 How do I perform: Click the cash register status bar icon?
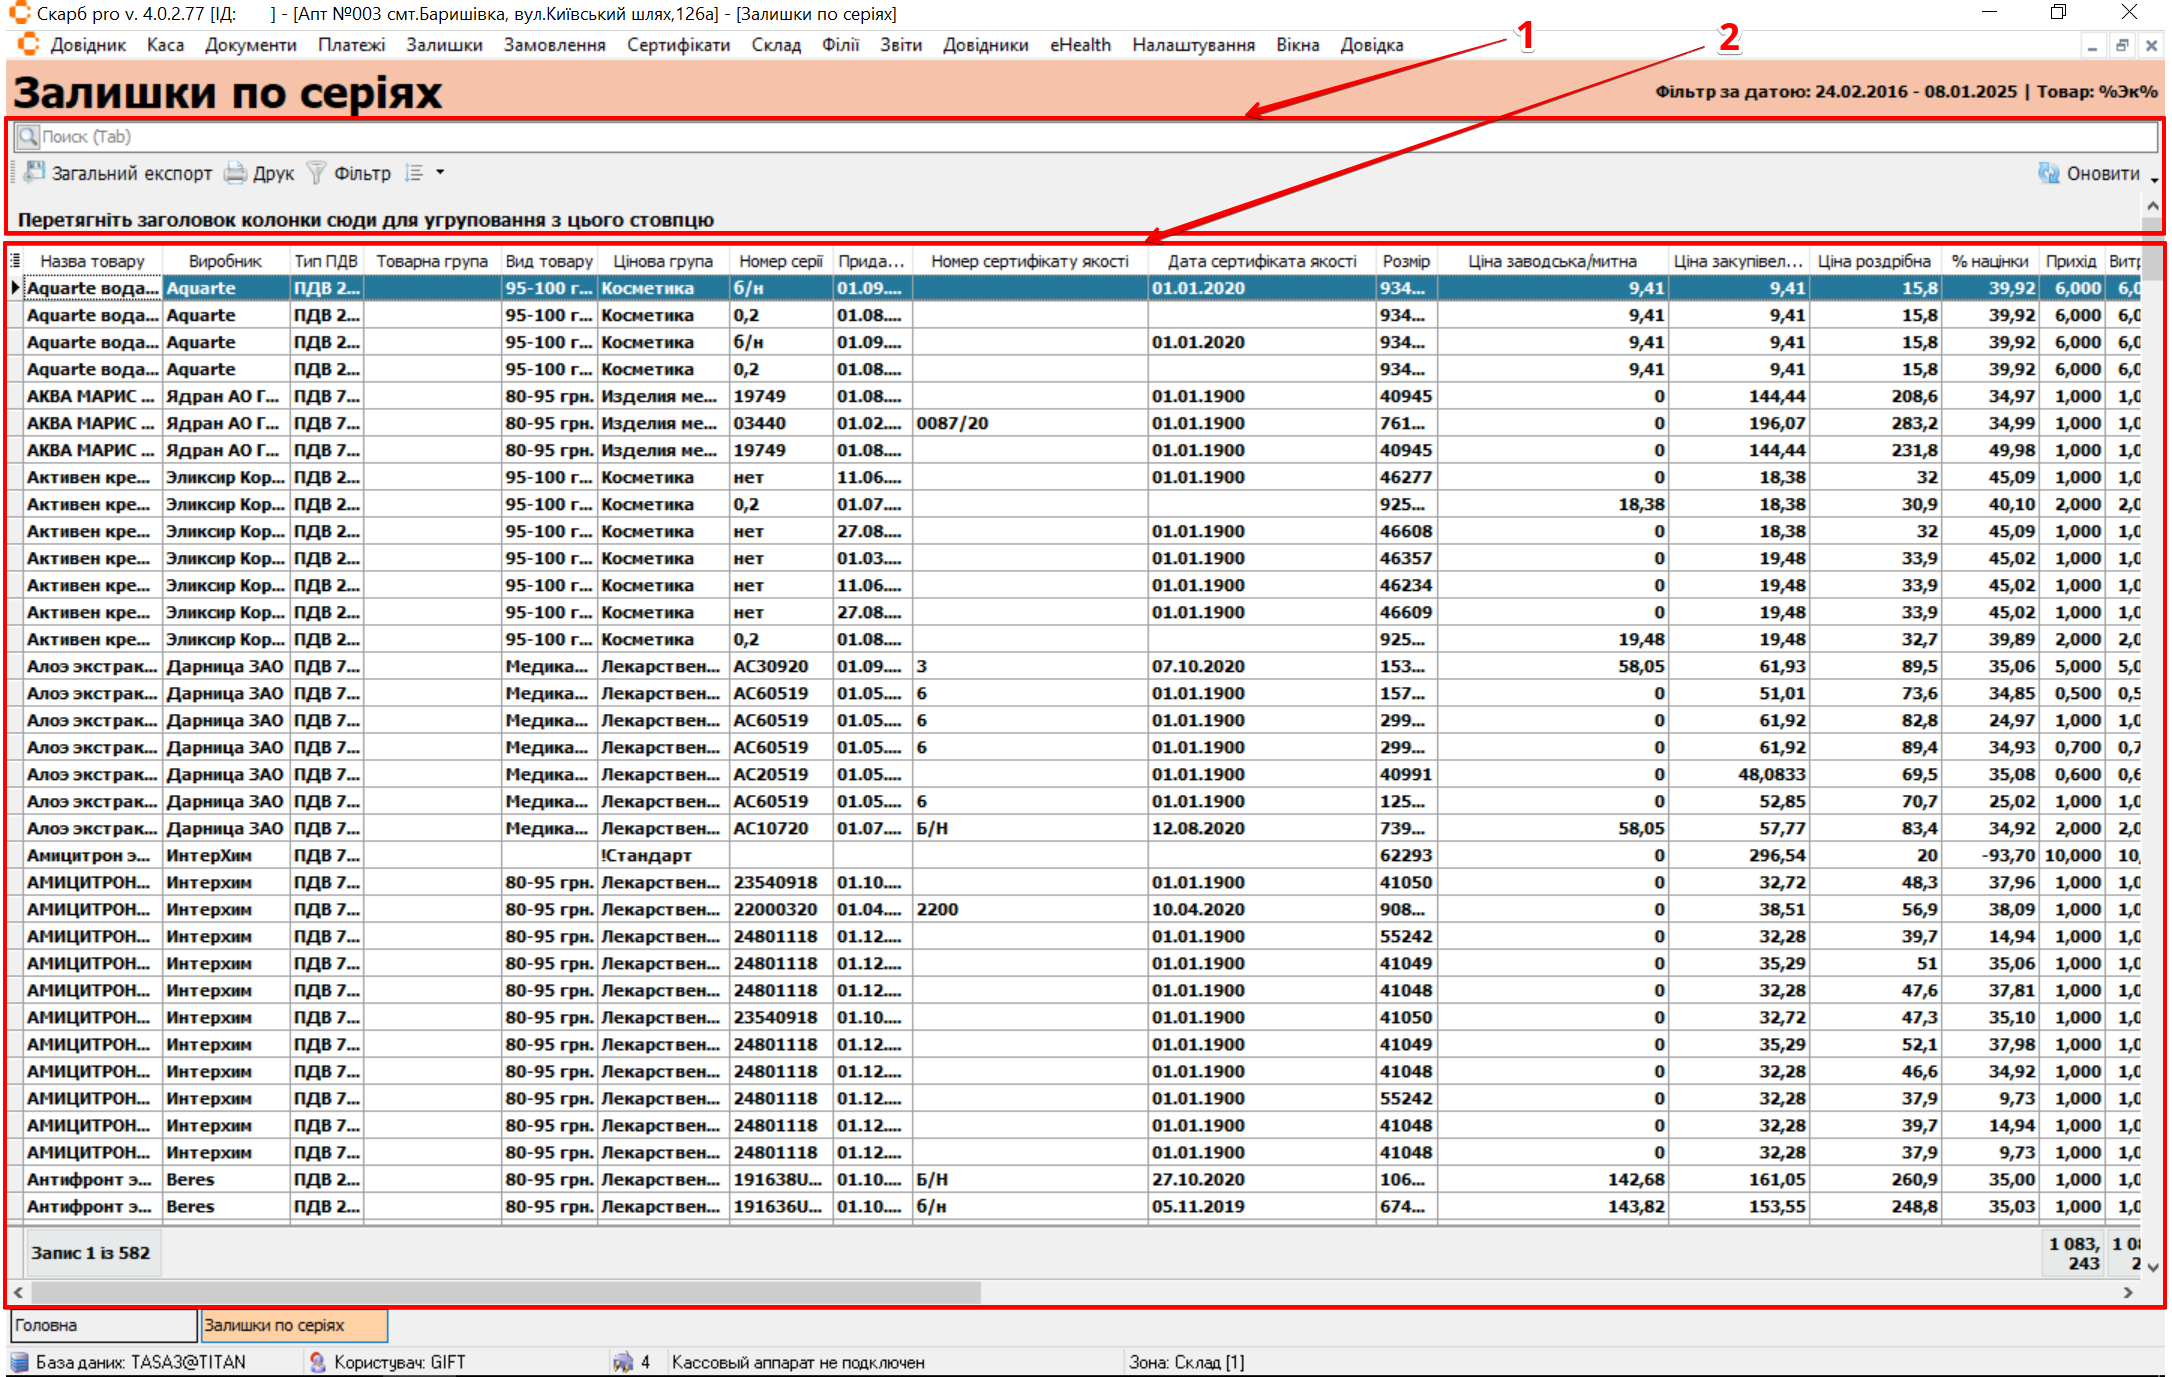tap(623, 1362)
